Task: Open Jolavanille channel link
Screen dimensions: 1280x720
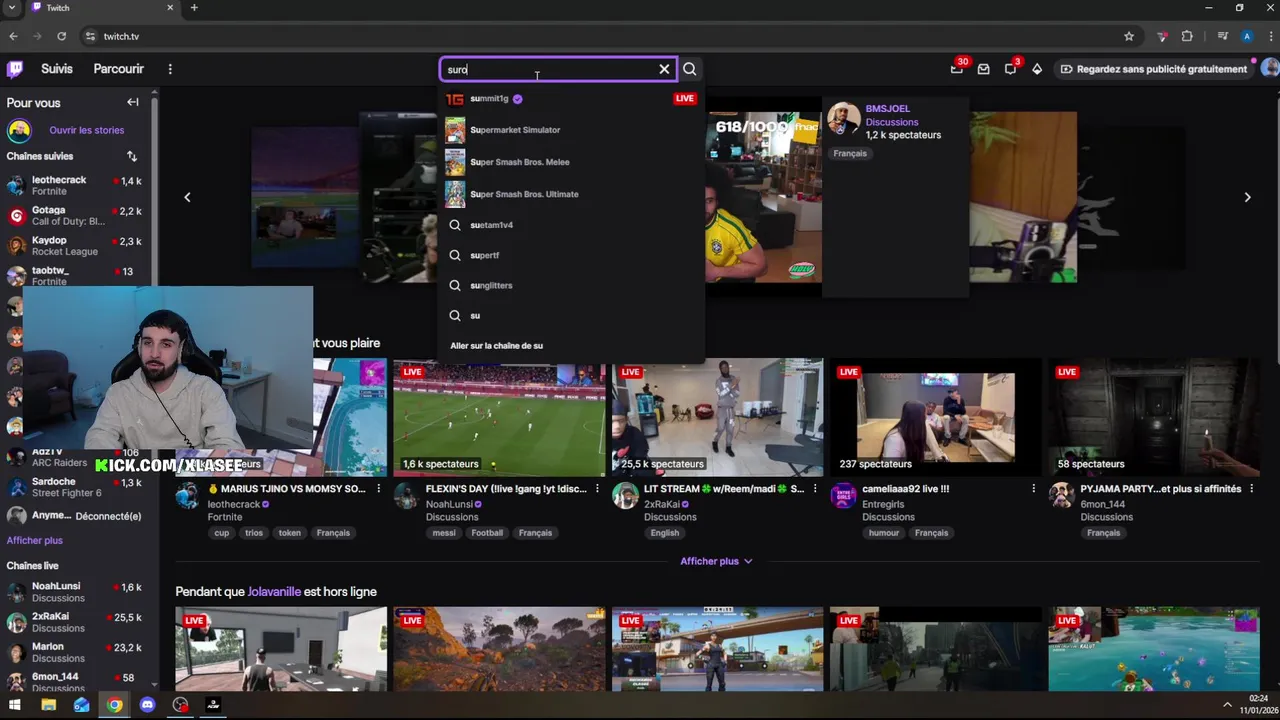Action: [x=274, y=592]
